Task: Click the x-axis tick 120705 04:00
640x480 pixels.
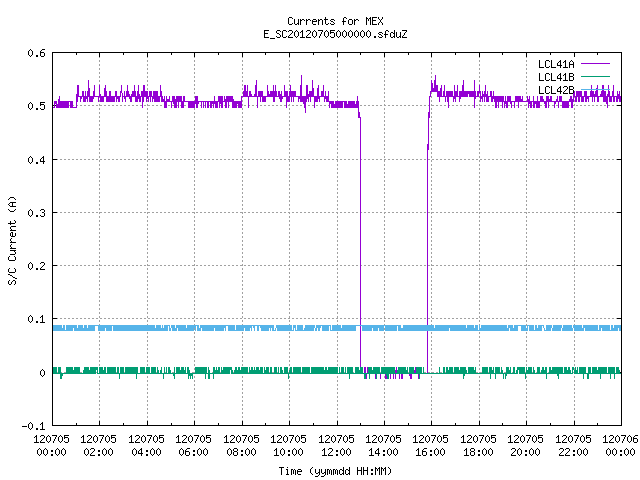Action: pos(146,445)
